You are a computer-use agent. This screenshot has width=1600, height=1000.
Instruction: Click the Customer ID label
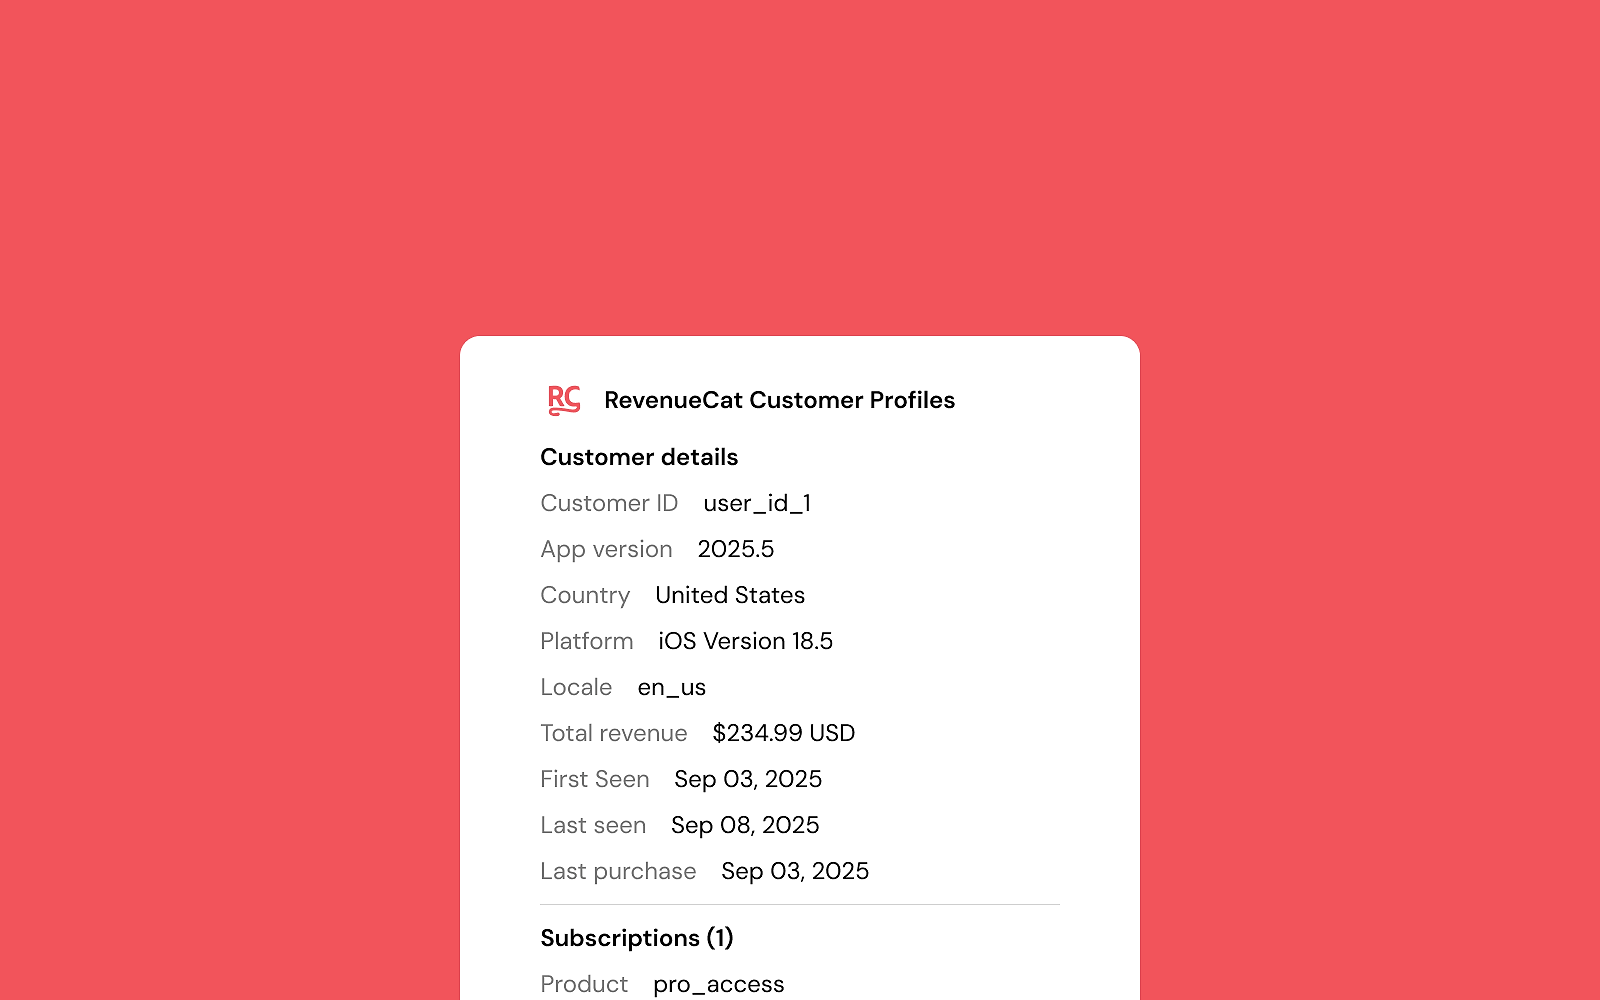click(609, 503)
